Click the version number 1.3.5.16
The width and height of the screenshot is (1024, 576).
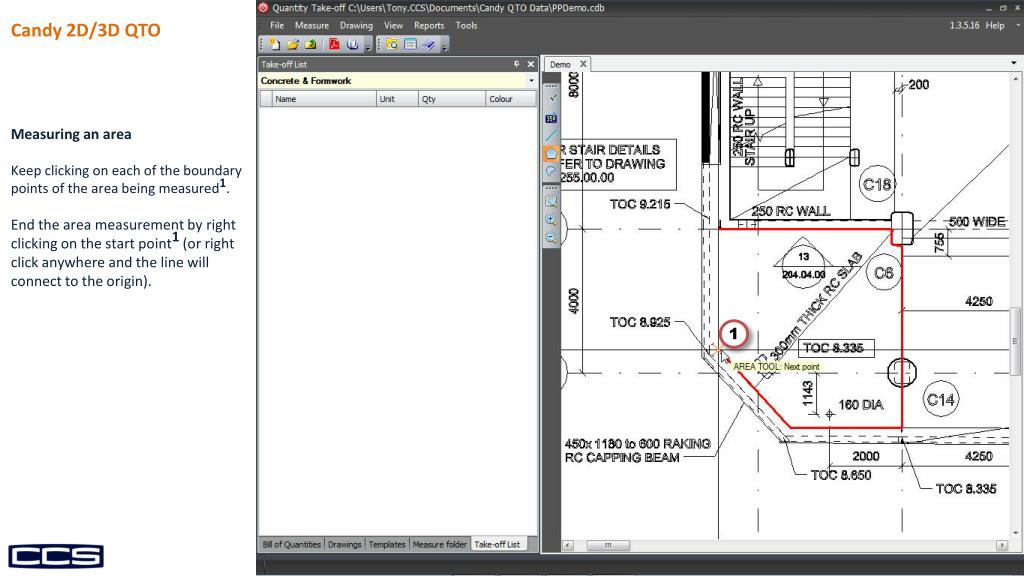[964, 25]
